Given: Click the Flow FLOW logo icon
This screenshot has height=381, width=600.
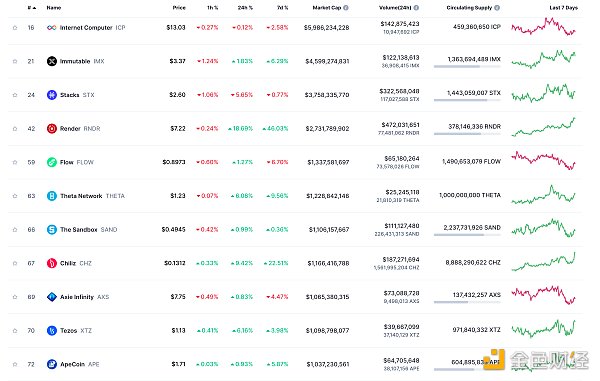Looking at the screenshot, I should pos(52,162).
